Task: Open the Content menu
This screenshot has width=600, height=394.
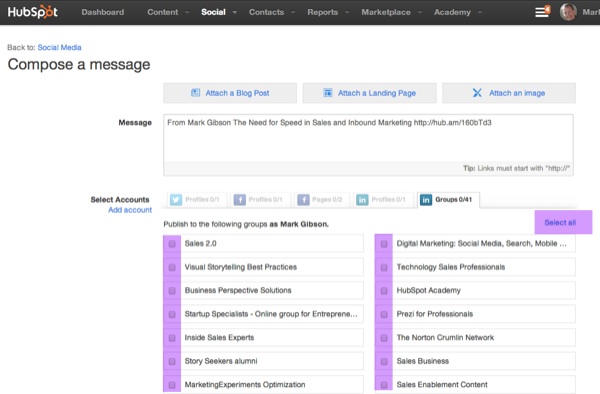Action: (163, 12)
